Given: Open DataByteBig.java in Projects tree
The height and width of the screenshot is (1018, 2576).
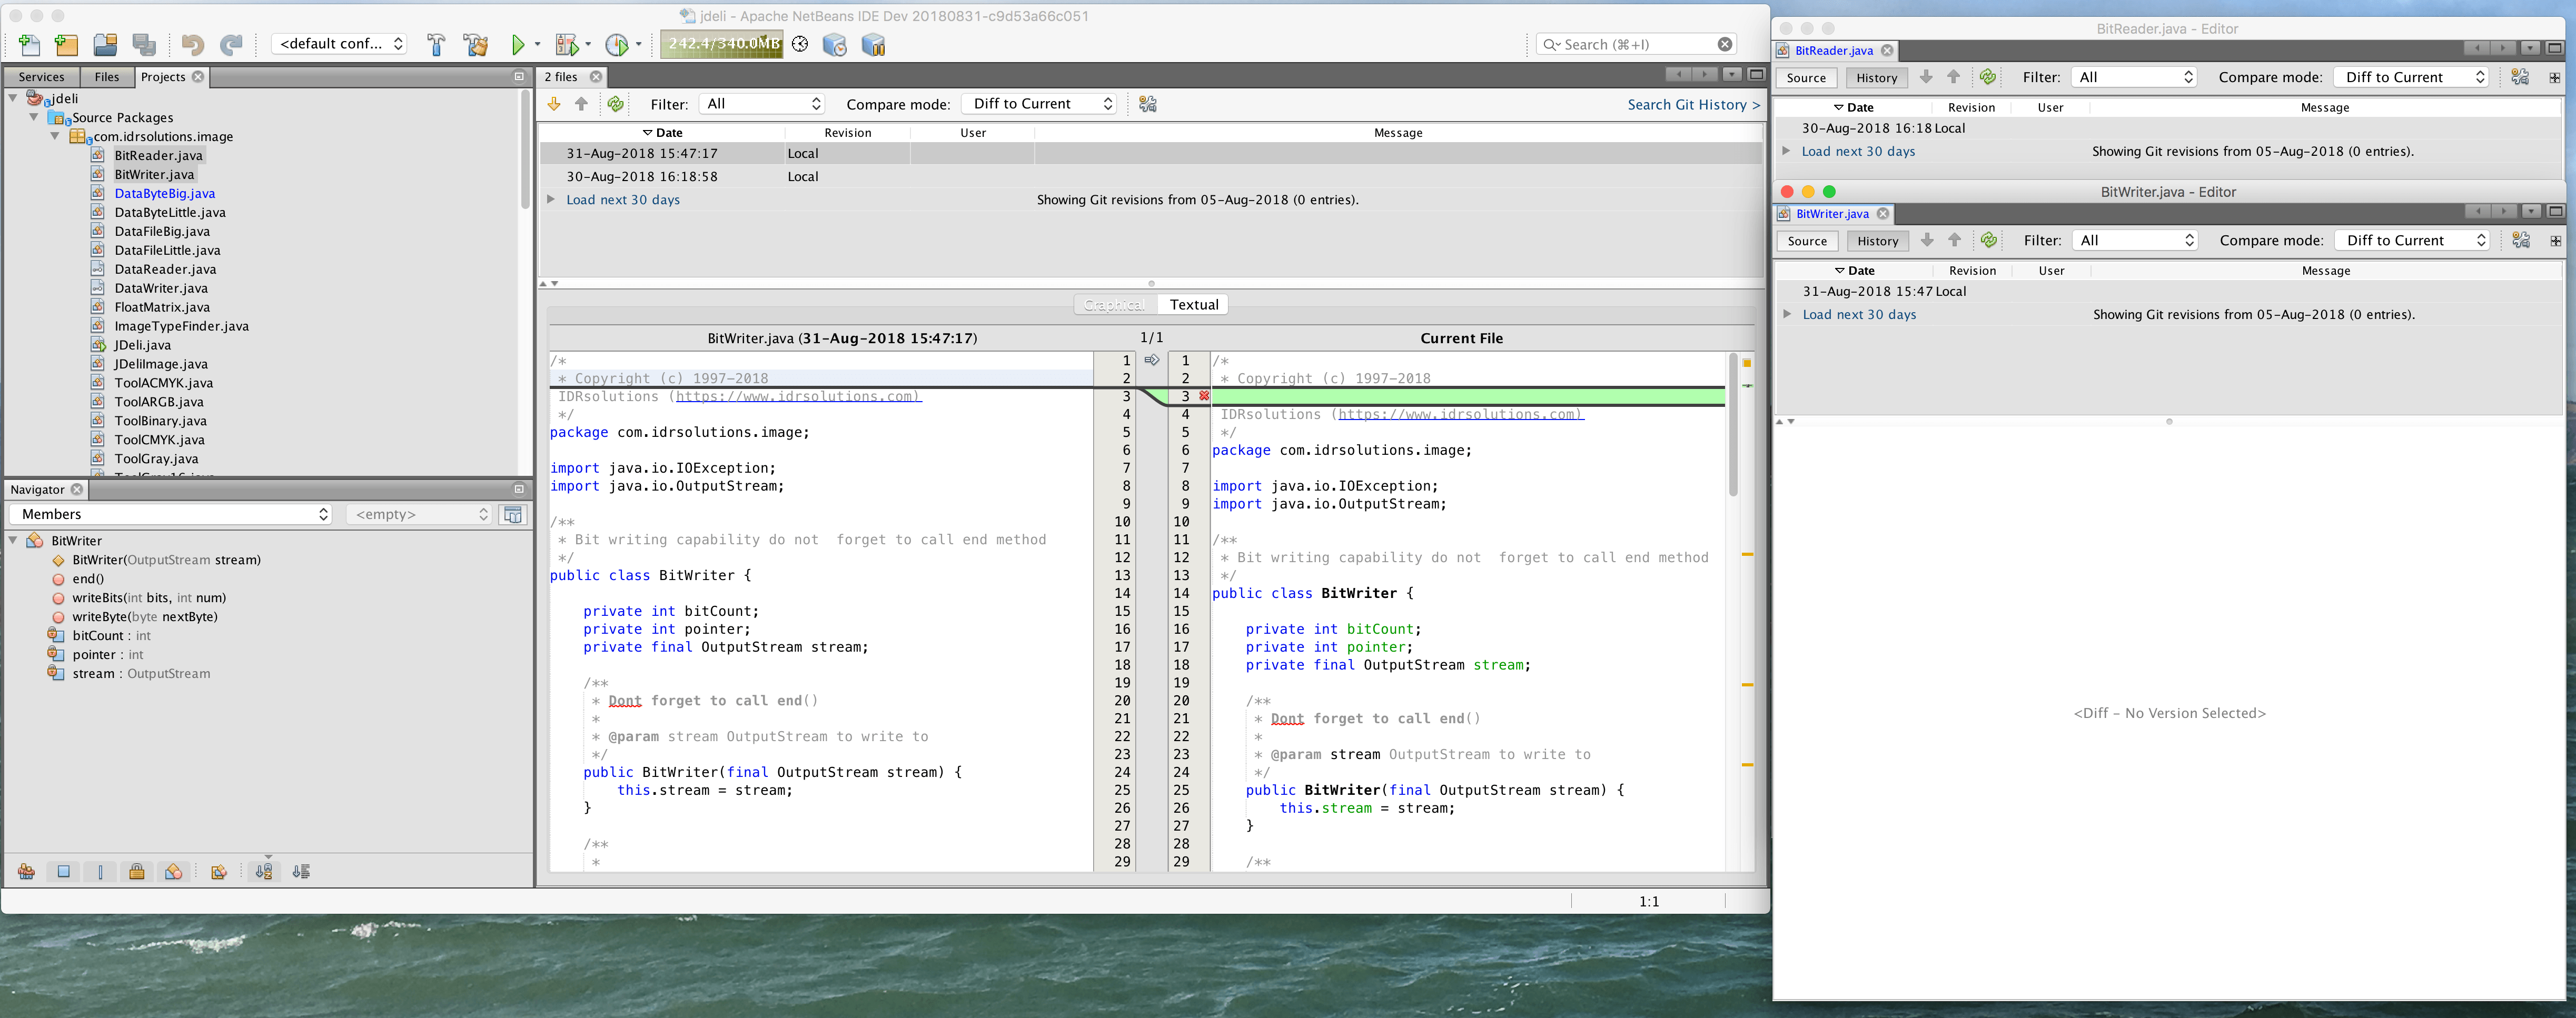Looking at the screenshot, I should [164, 193].
